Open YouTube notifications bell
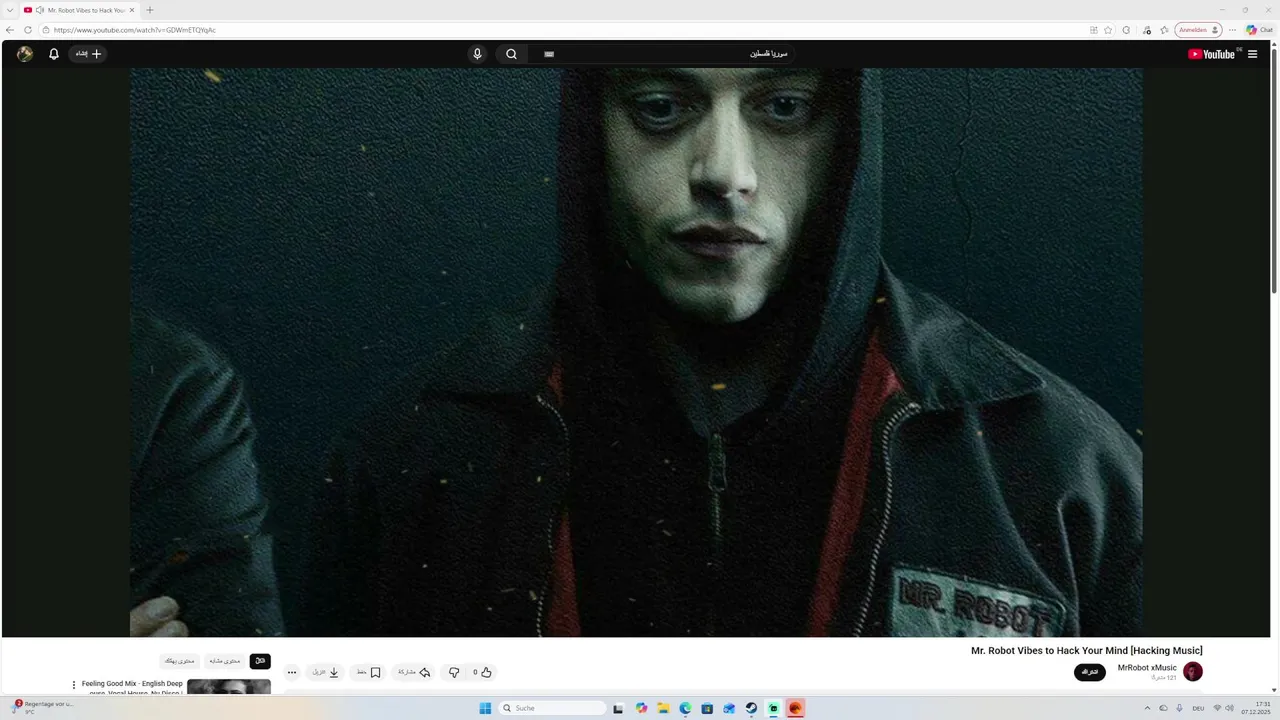Screen dimensions: 1280x720 54,54
